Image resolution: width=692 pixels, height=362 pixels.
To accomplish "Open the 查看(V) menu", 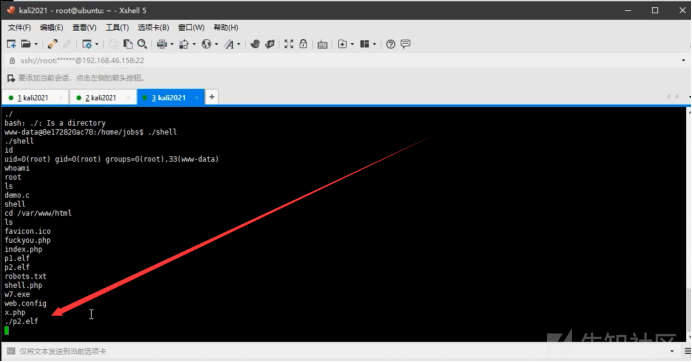I will pos(84,27).
